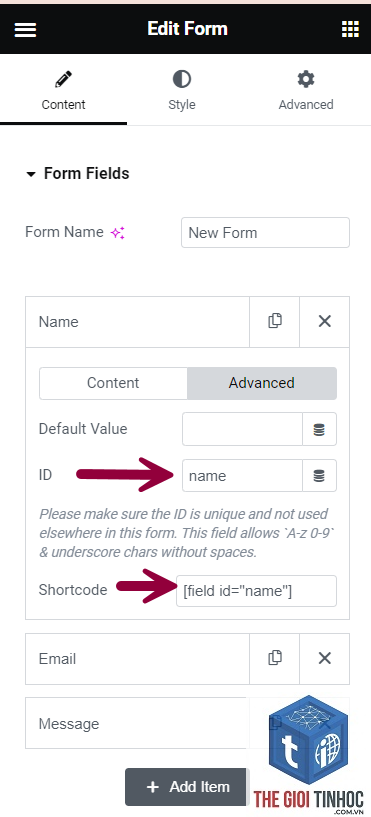Collapse the Name field item

[137, 322]
